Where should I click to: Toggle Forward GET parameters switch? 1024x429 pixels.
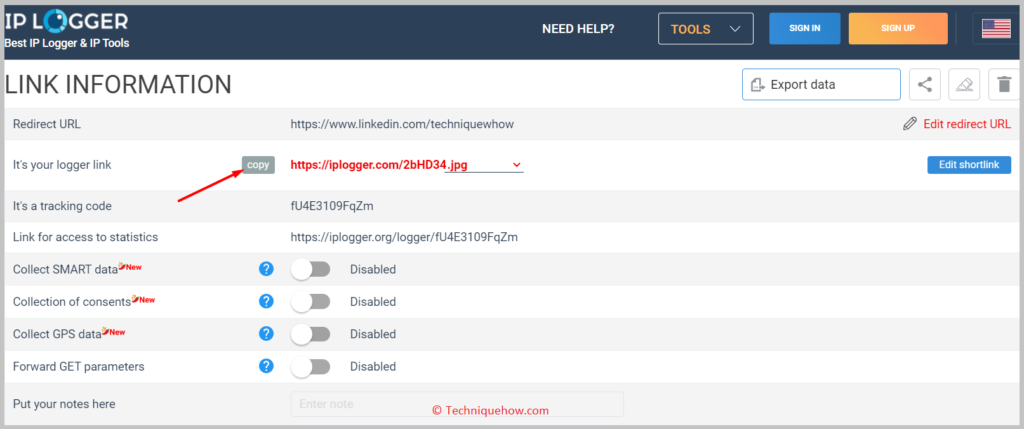[x=310, y=366]
